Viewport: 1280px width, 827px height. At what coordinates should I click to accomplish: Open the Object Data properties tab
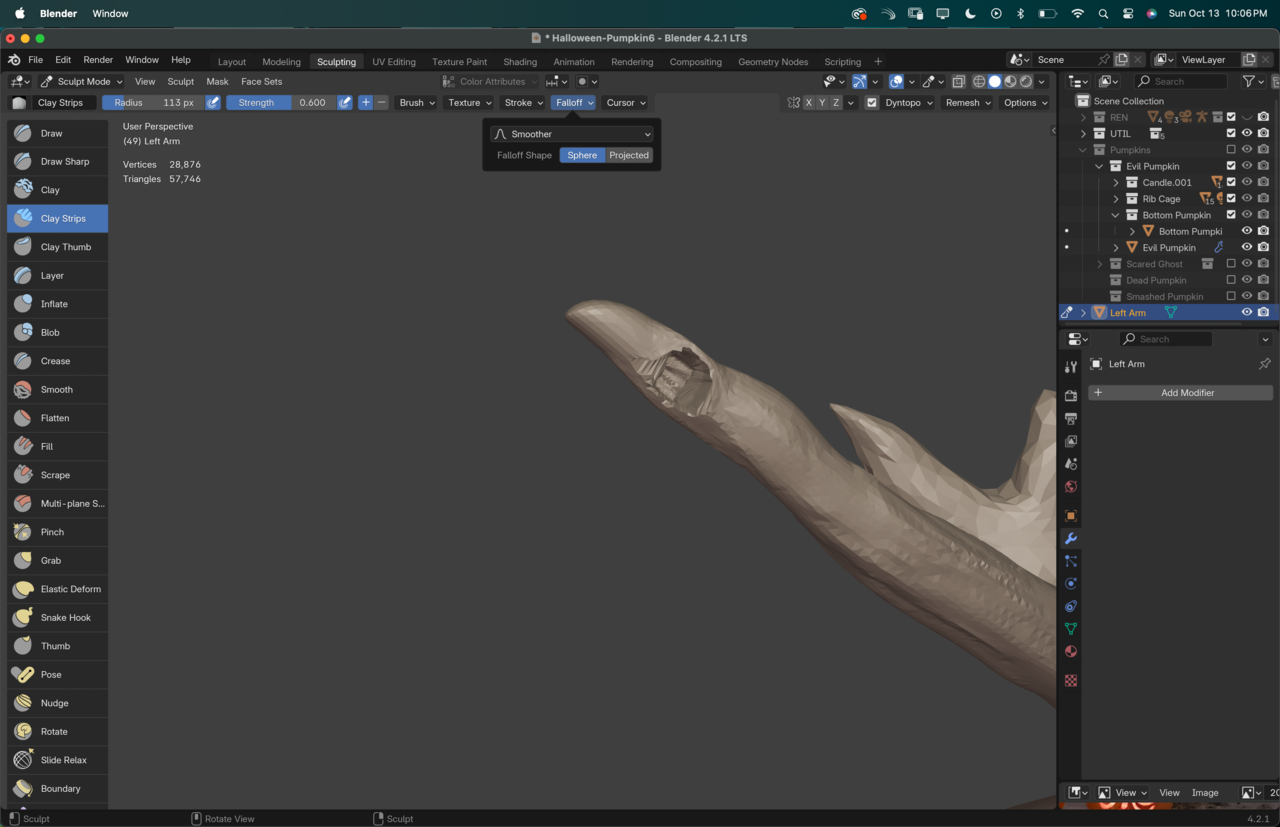click(1071, 629)
